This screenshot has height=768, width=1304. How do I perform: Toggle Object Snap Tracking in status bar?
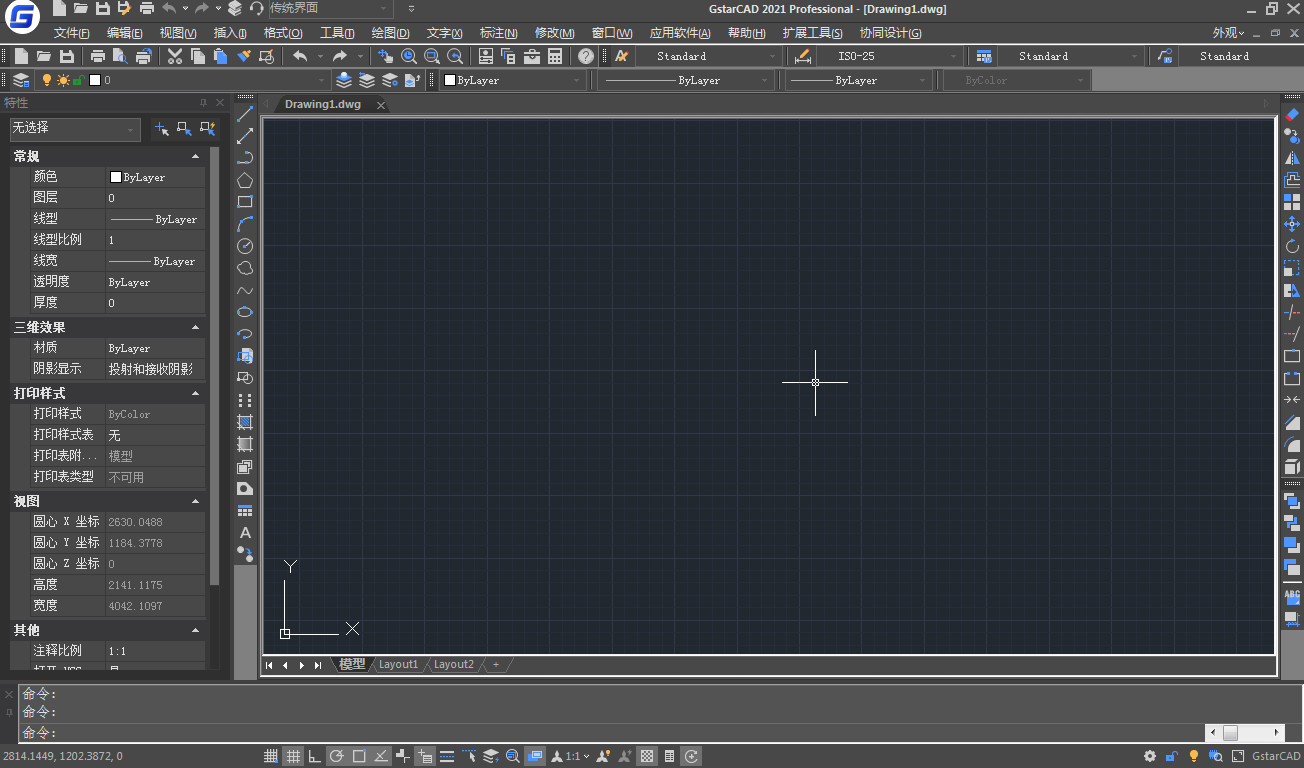(381, 756)
